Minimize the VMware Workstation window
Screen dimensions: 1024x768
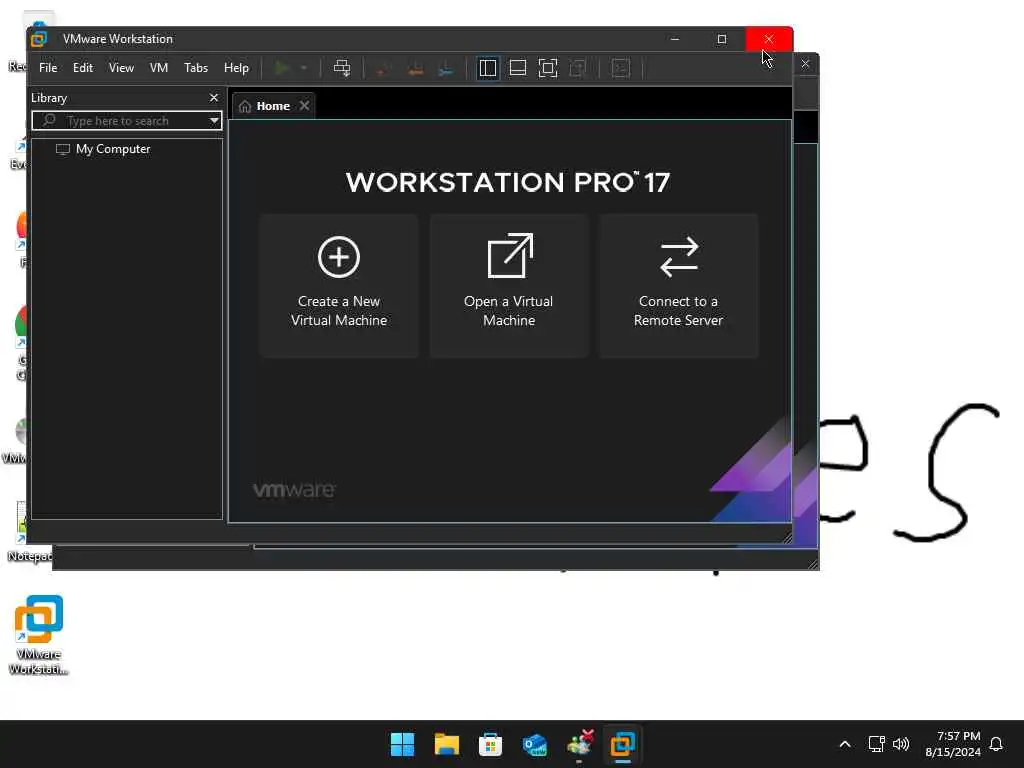[675, 39]
